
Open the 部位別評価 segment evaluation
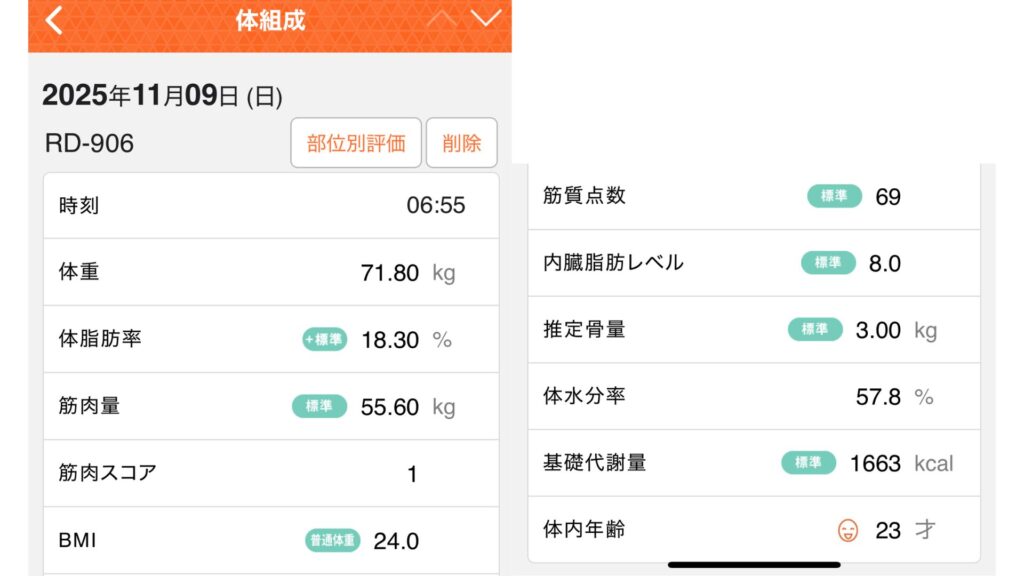click(x=356, y=143)
